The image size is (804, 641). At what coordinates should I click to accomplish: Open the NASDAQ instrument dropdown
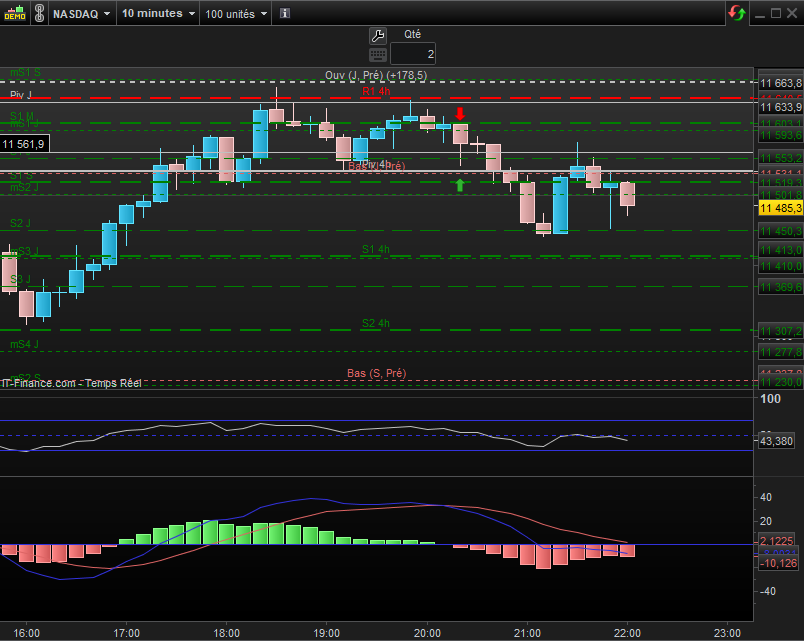(82, 14)
